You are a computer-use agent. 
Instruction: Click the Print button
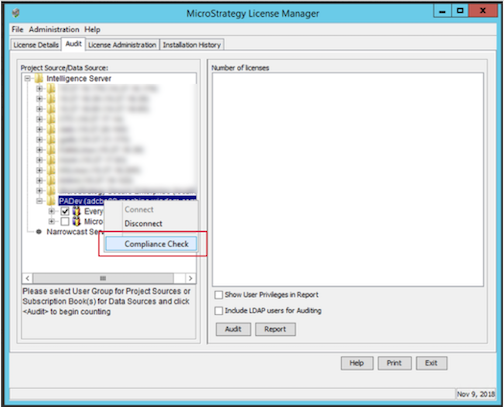coord(394,363)
